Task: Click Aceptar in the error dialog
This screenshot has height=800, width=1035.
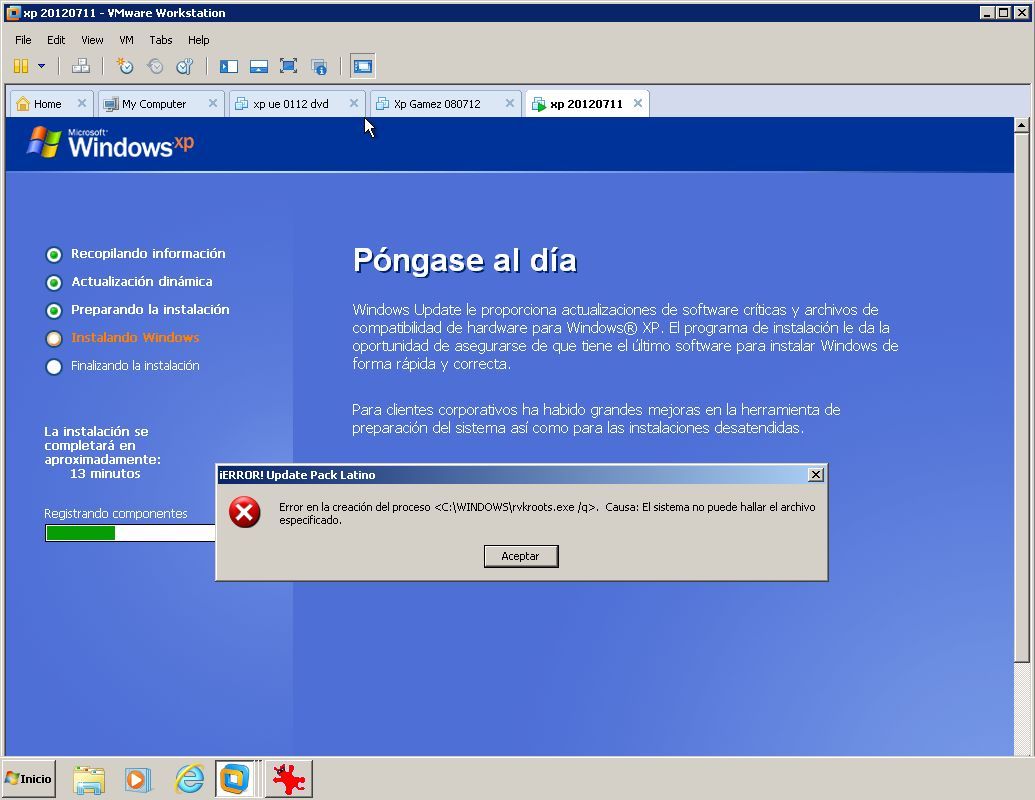Action: (x=521, y=556)
